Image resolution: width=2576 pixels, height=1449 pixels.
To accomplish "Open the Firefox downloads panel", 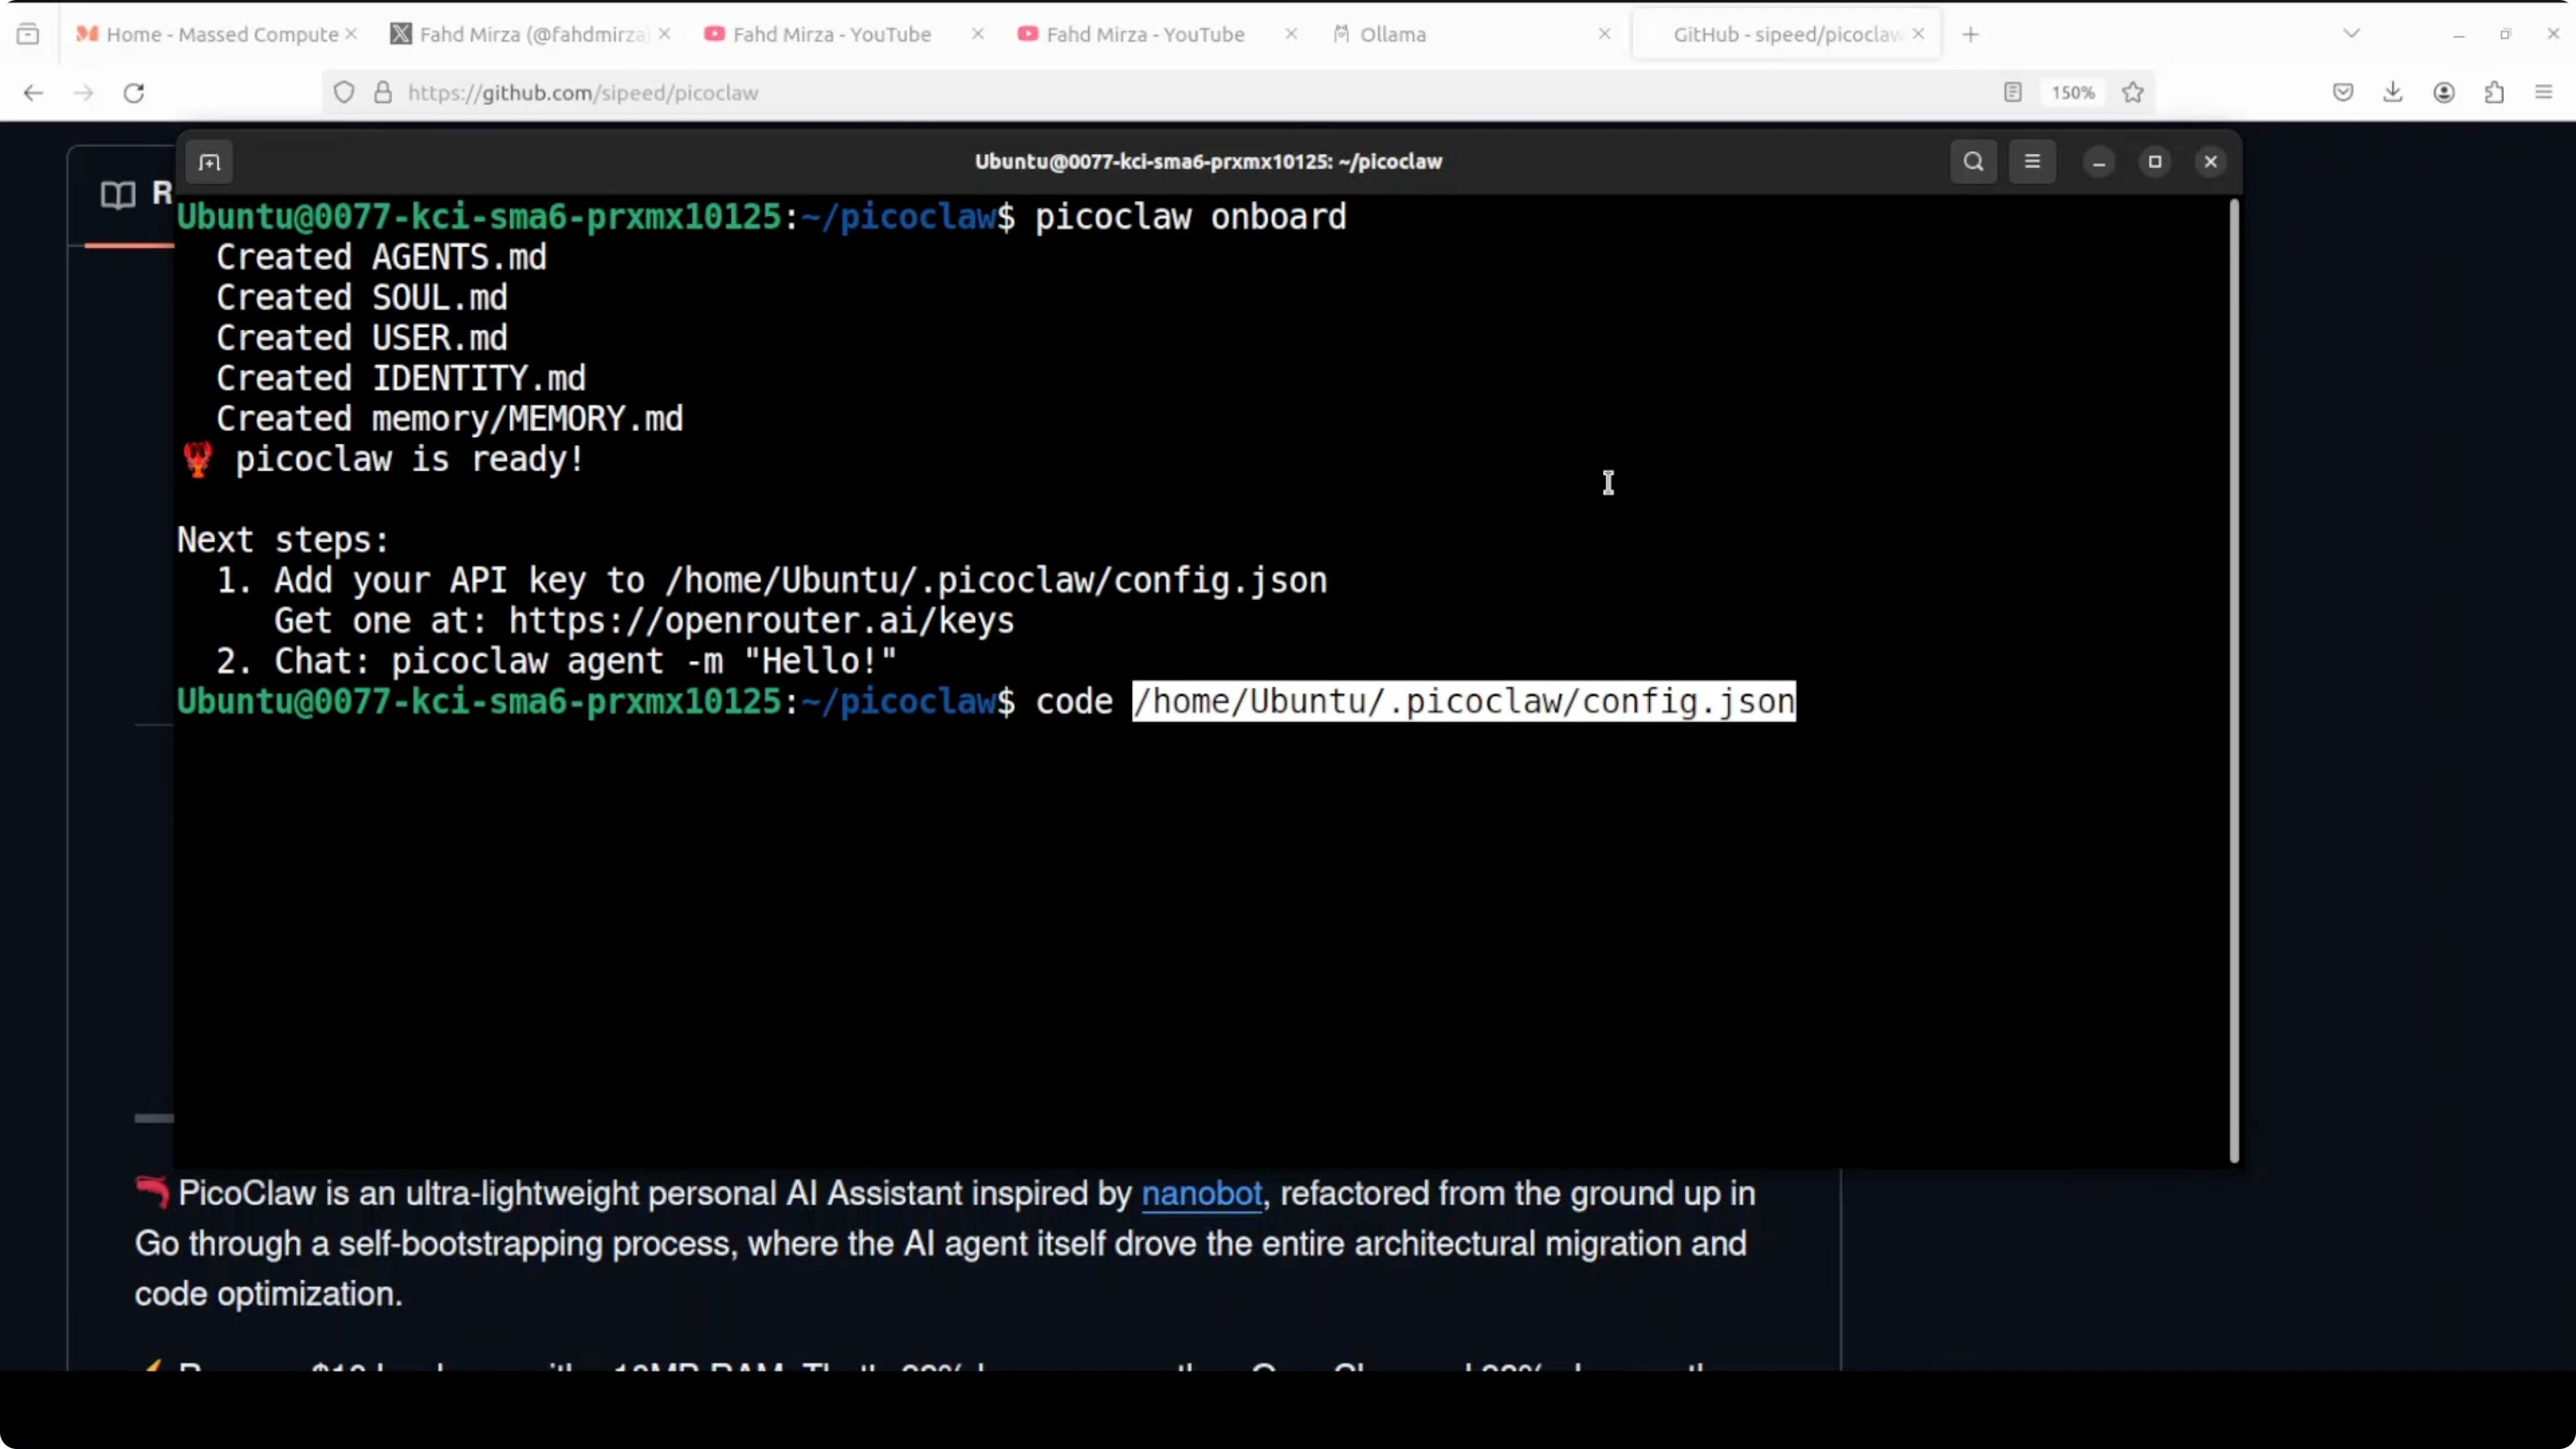I will pos(2393,93).
